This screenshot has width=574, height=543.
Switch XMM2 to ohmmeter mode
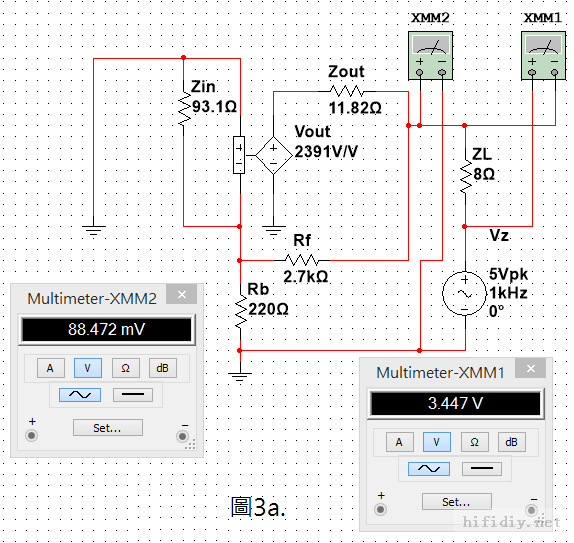[125, 368]
